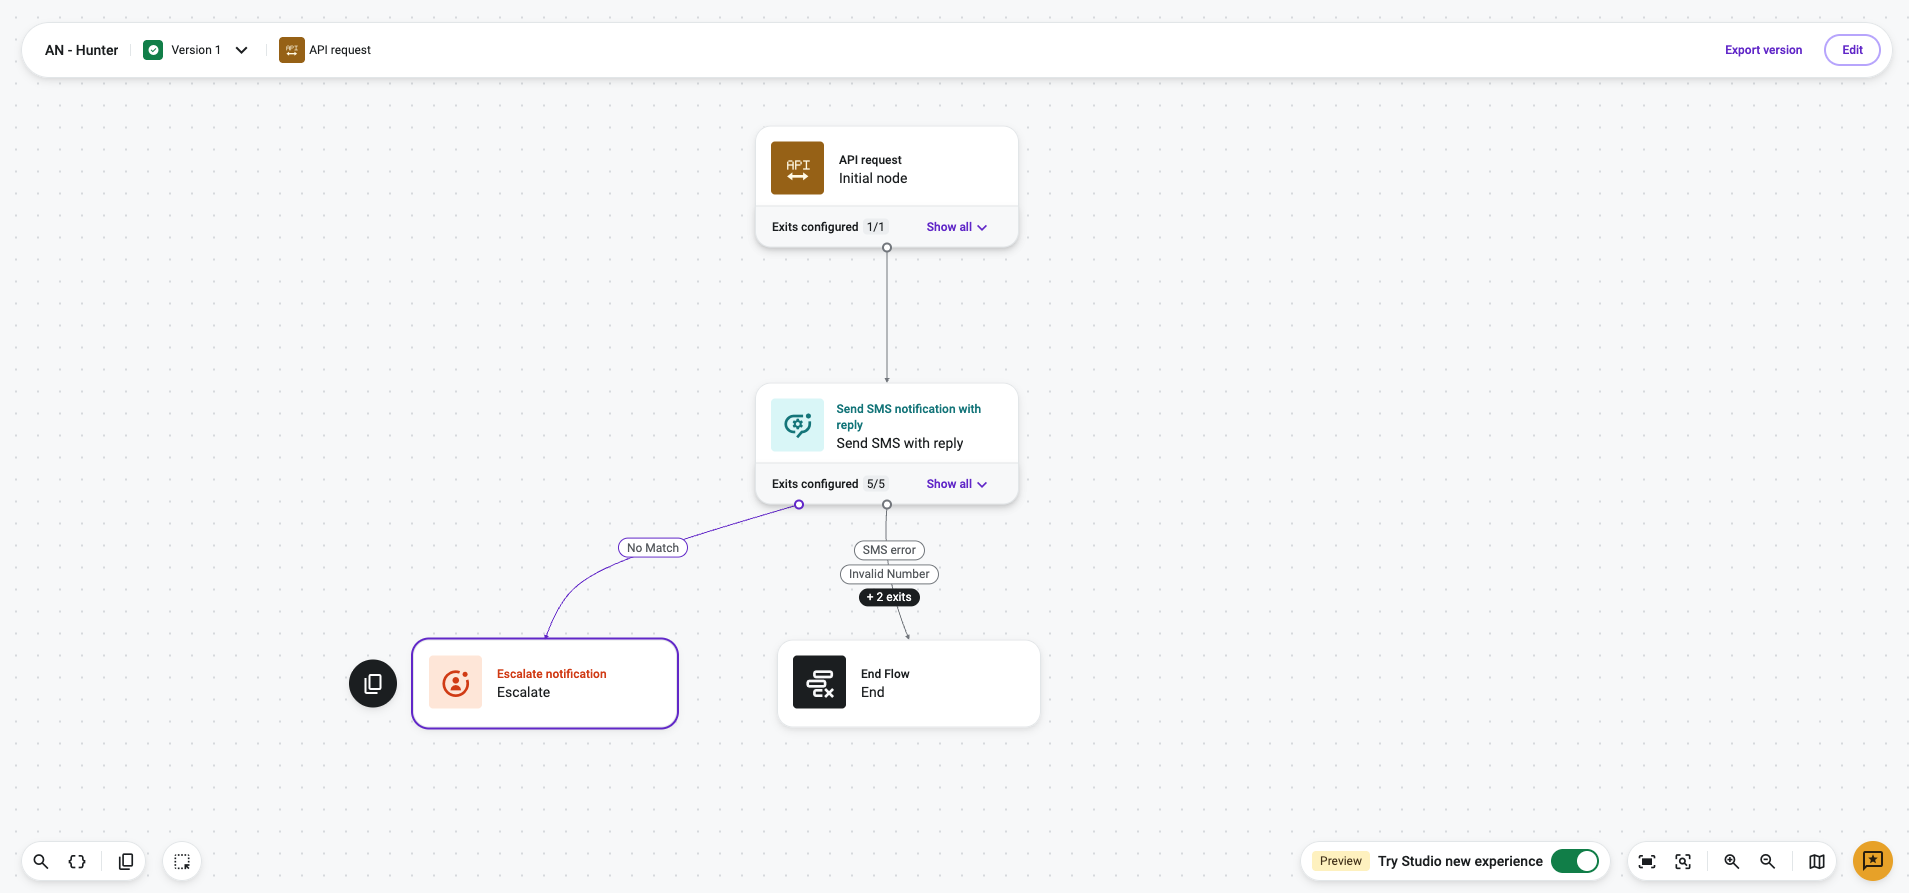Open the curly braces variables icon
This screenshot has width=1909, height=893.
(x=77, y=861)
